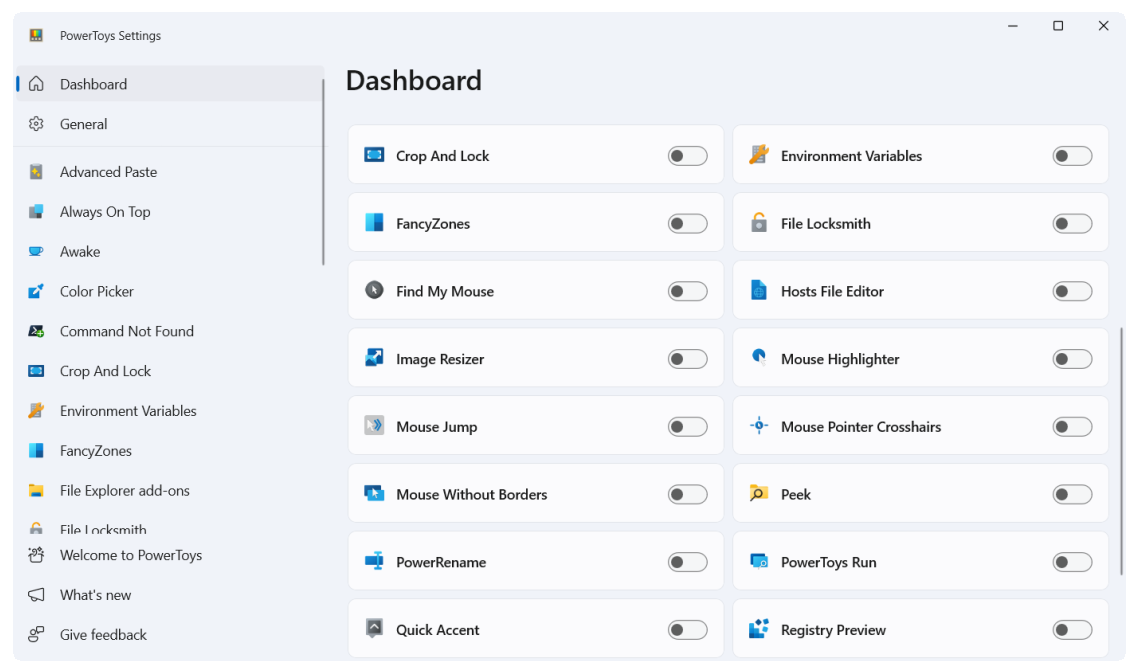Click the Color Picker icon in sidebar
The width and height of the screenshot is (1139, 670).
click(36, 291)
